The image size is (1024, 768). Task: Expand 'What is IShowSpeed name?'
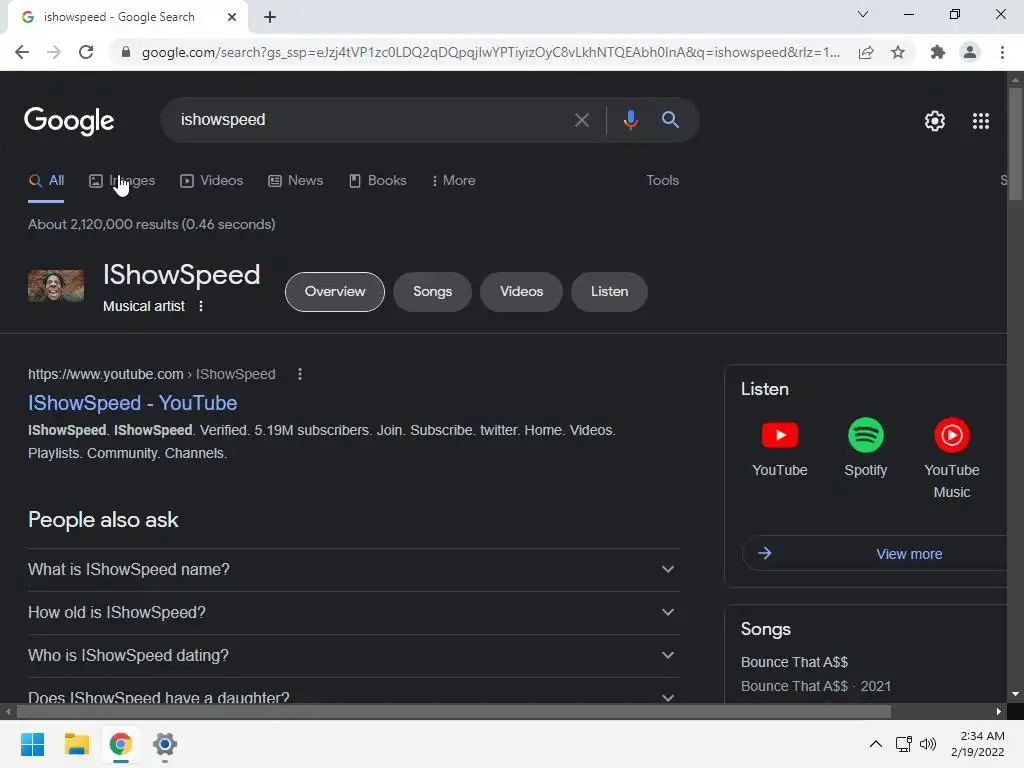pos(354,569)
